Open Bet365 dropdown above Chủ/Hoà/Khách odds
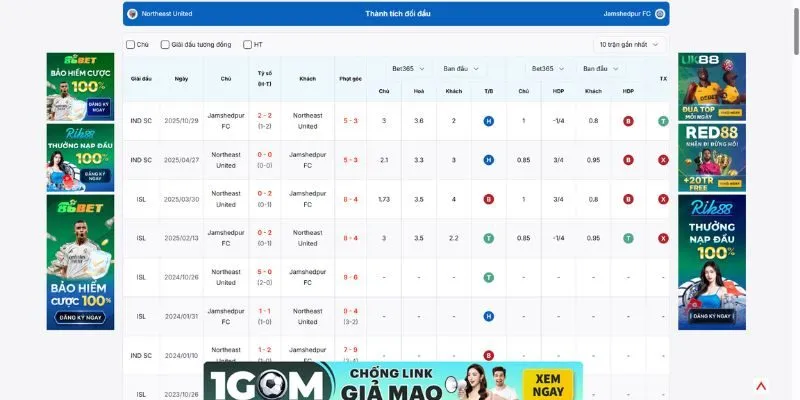The image size is (800, 400). pos(408,68)
